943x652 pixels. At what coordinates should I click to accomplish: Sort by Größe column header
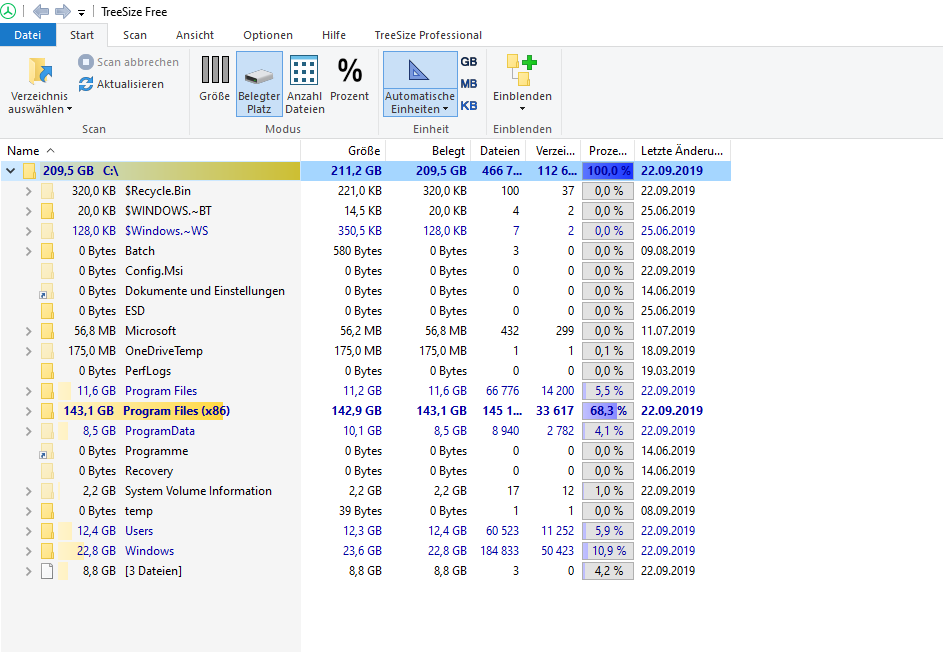click(x=343, y=150)
